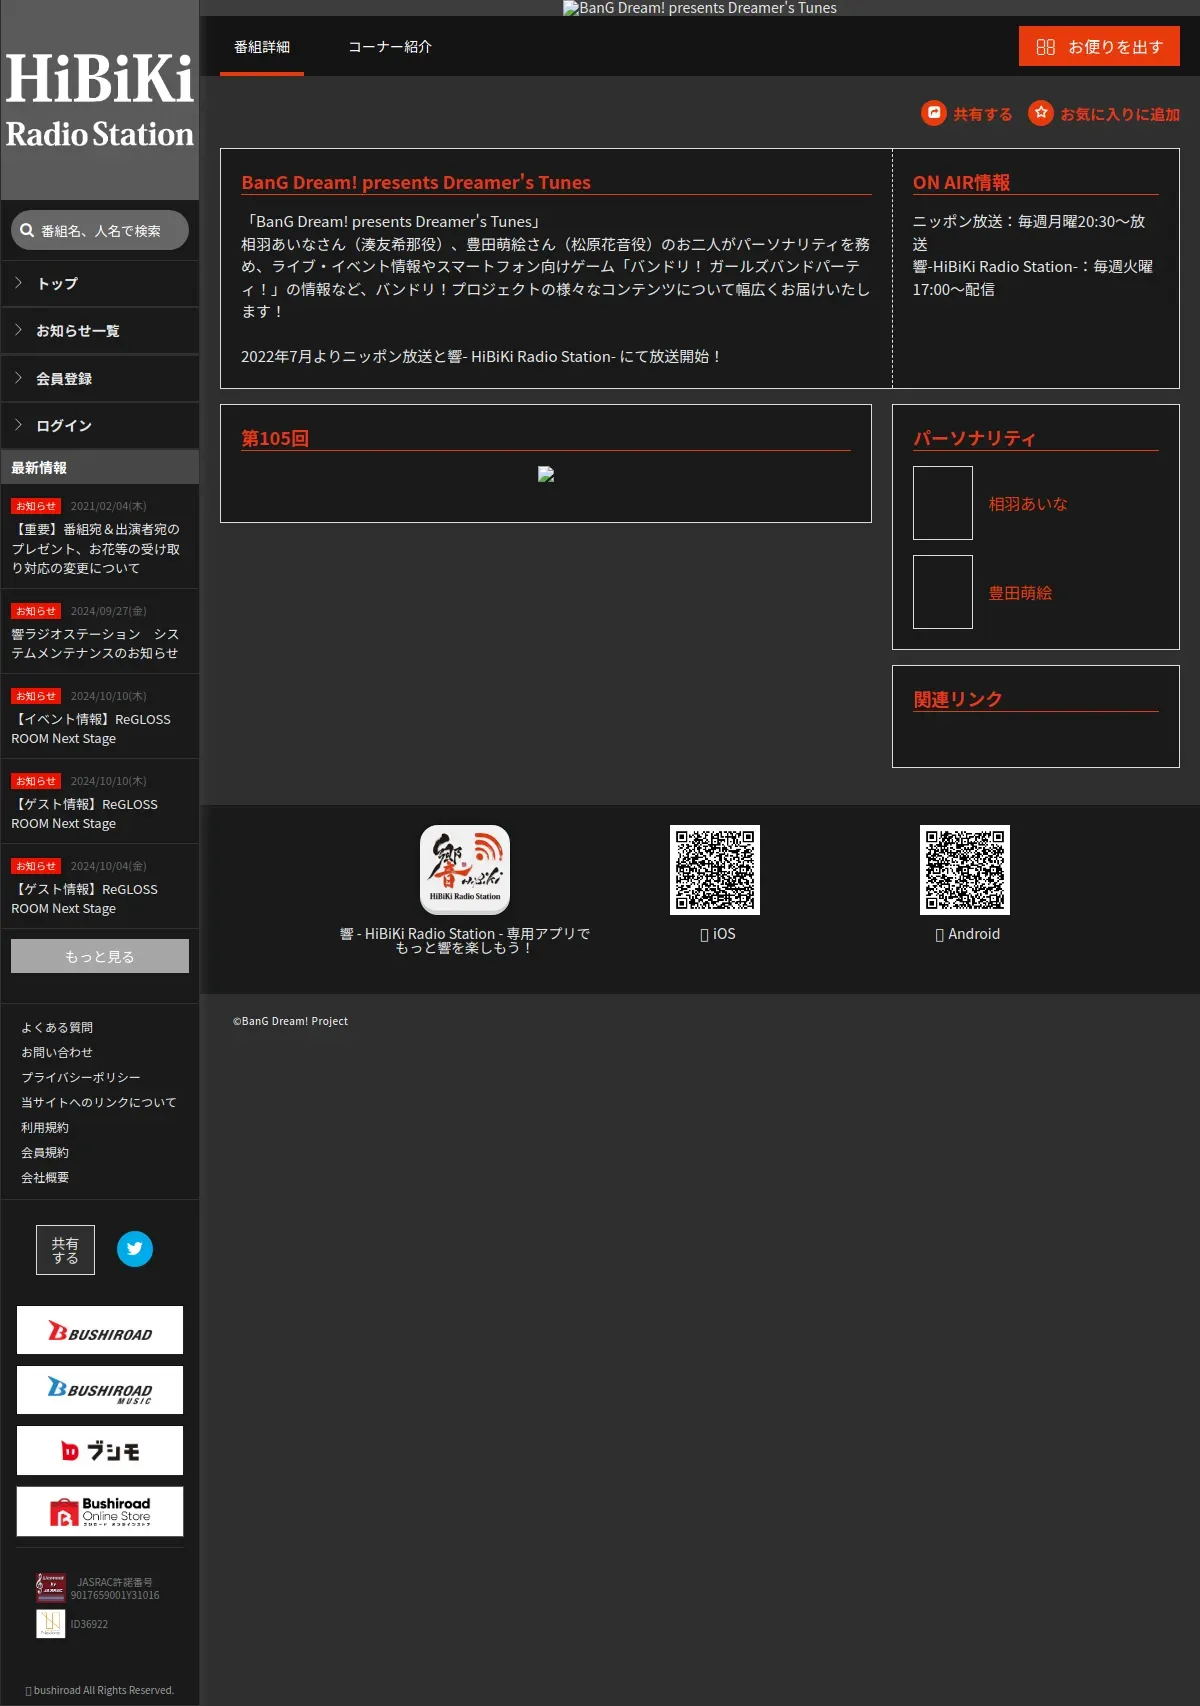Click the chevron beside ログイン
Screen dimensions: 1200x1706
[18, 425]
